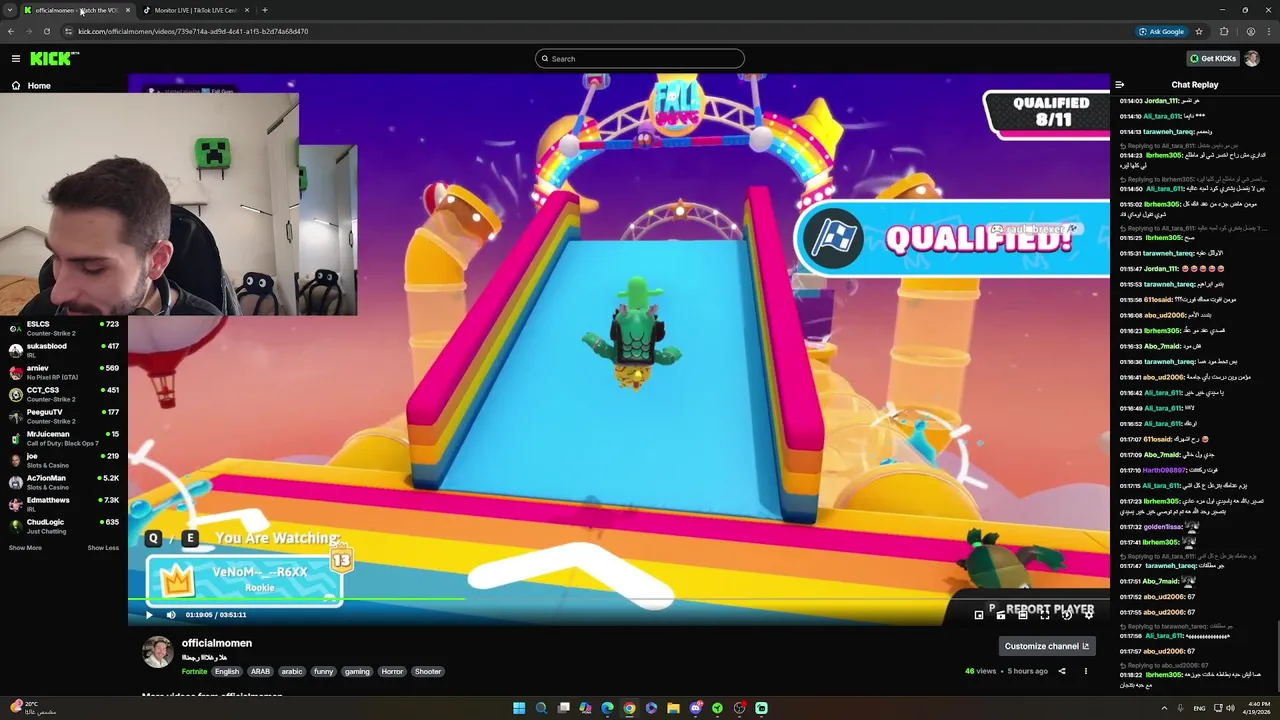This screenshot has height=720, width=1280.
Task: Collapse recommended list with Show Less
Action: 103,548
